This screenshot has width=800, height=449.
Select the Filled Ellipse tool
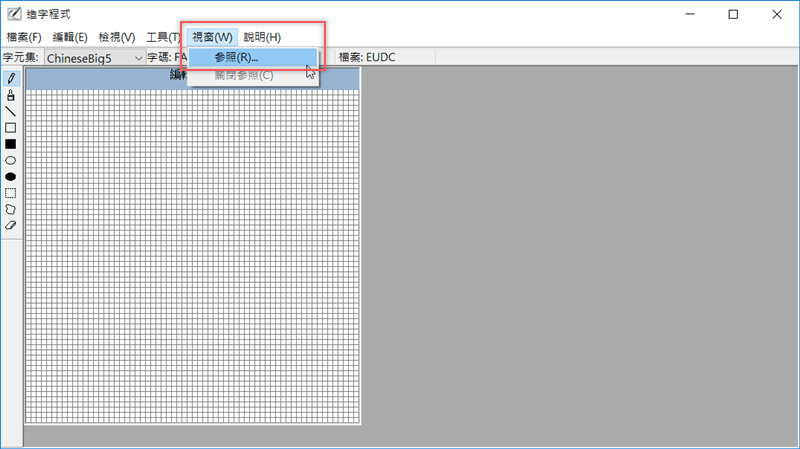click(11, 177)
